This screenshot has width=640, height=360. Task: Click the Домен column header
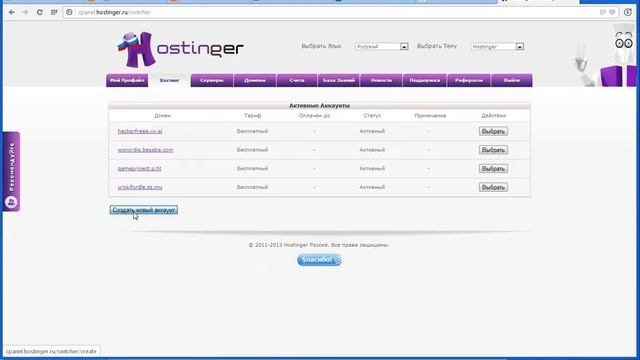click(162, 116)
